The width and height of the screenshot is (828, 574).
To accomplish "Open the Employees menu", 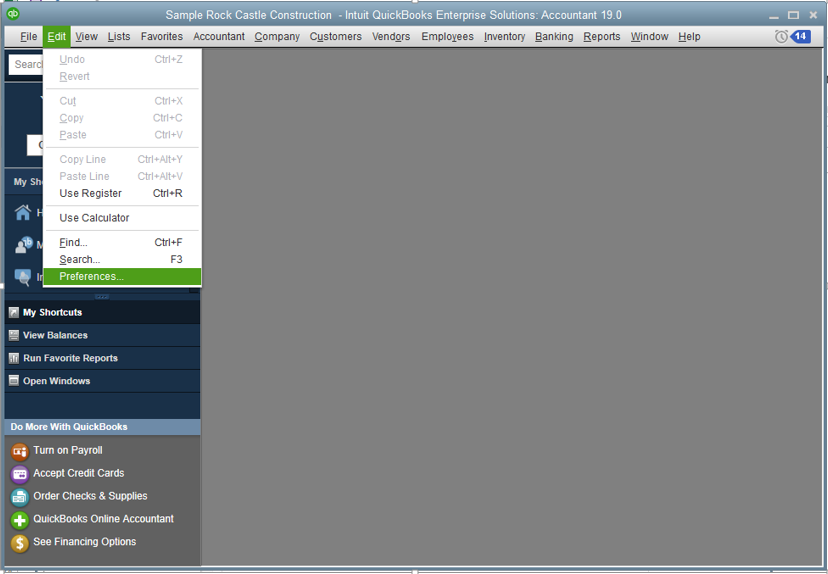I will 447,36.
